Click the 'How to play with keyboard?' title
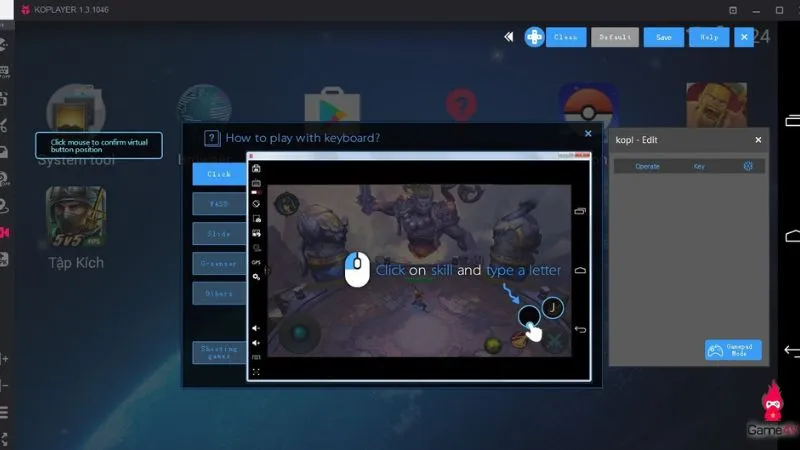Viewport: 800px width, 450px height. [x=303, y=138]
